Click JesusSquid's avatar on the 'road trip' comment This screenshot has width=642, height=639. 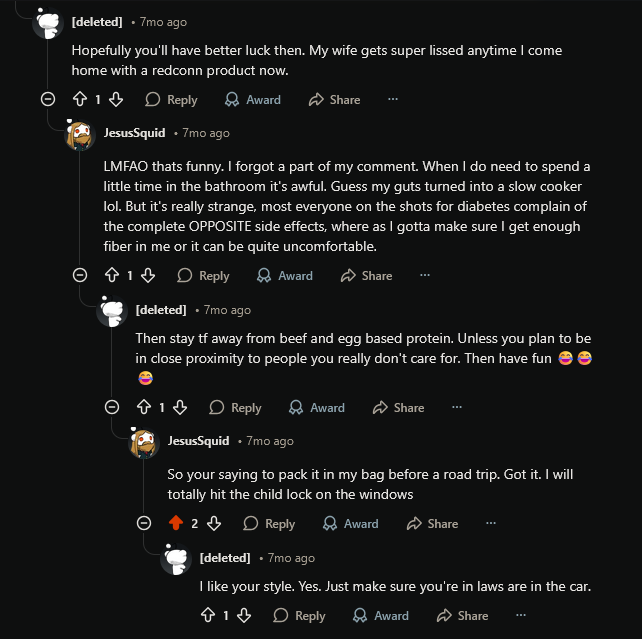(x=144, y=443)
